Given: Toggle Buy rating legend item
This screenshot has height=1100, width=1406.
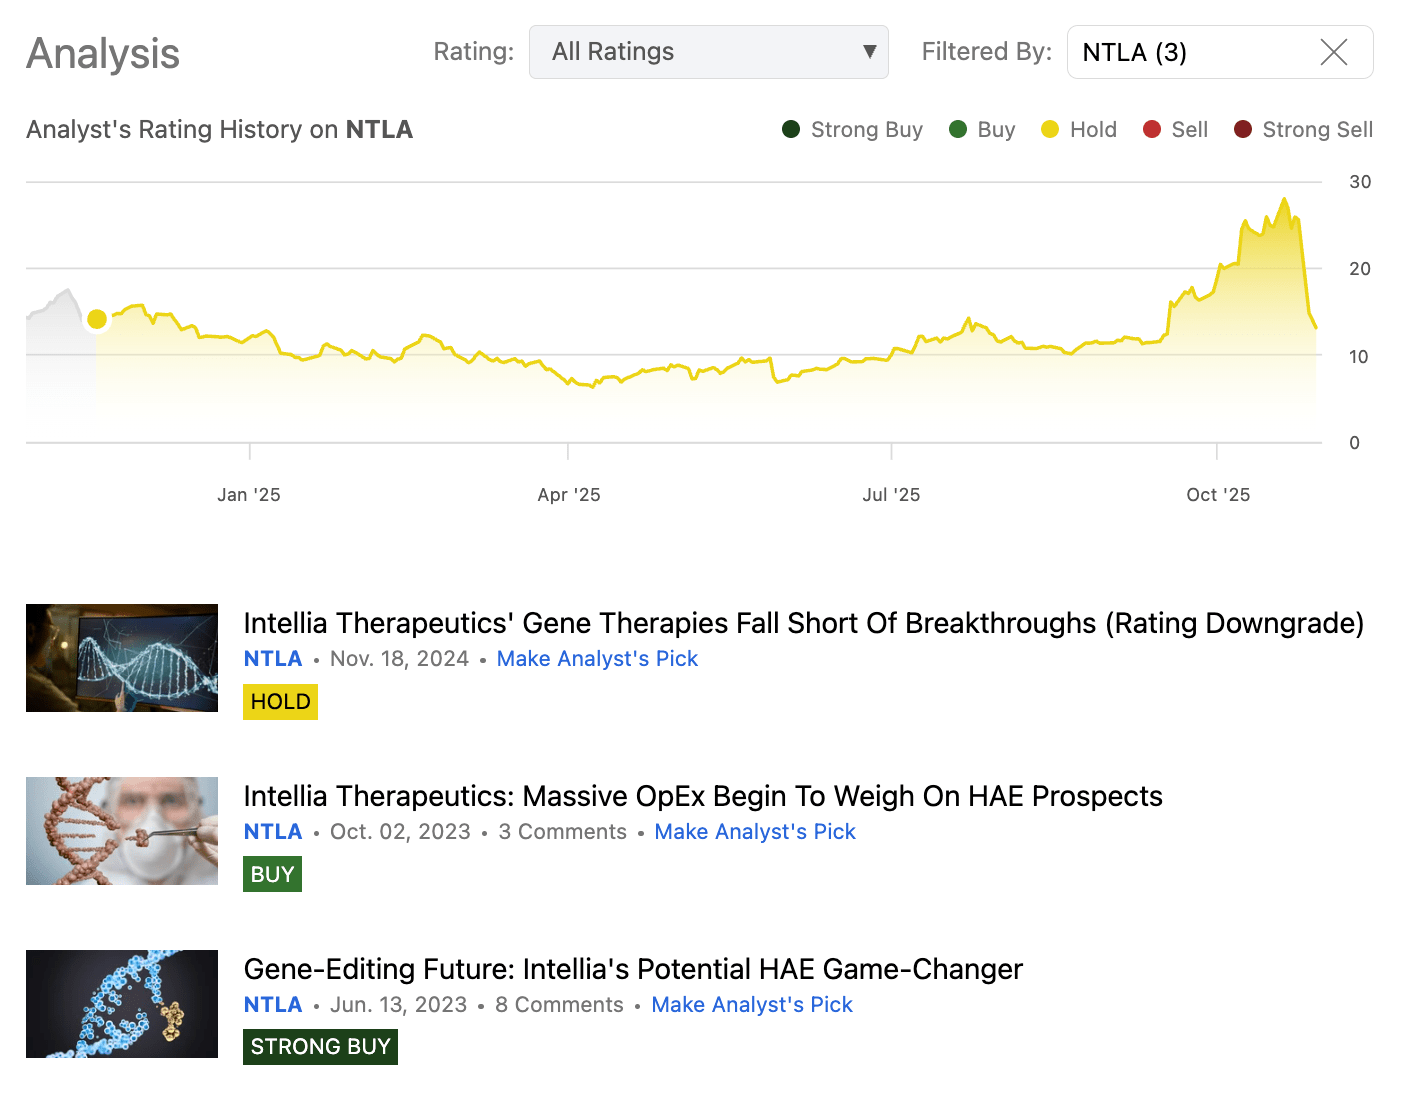Looking at the screenshot, I should [982, 129].
